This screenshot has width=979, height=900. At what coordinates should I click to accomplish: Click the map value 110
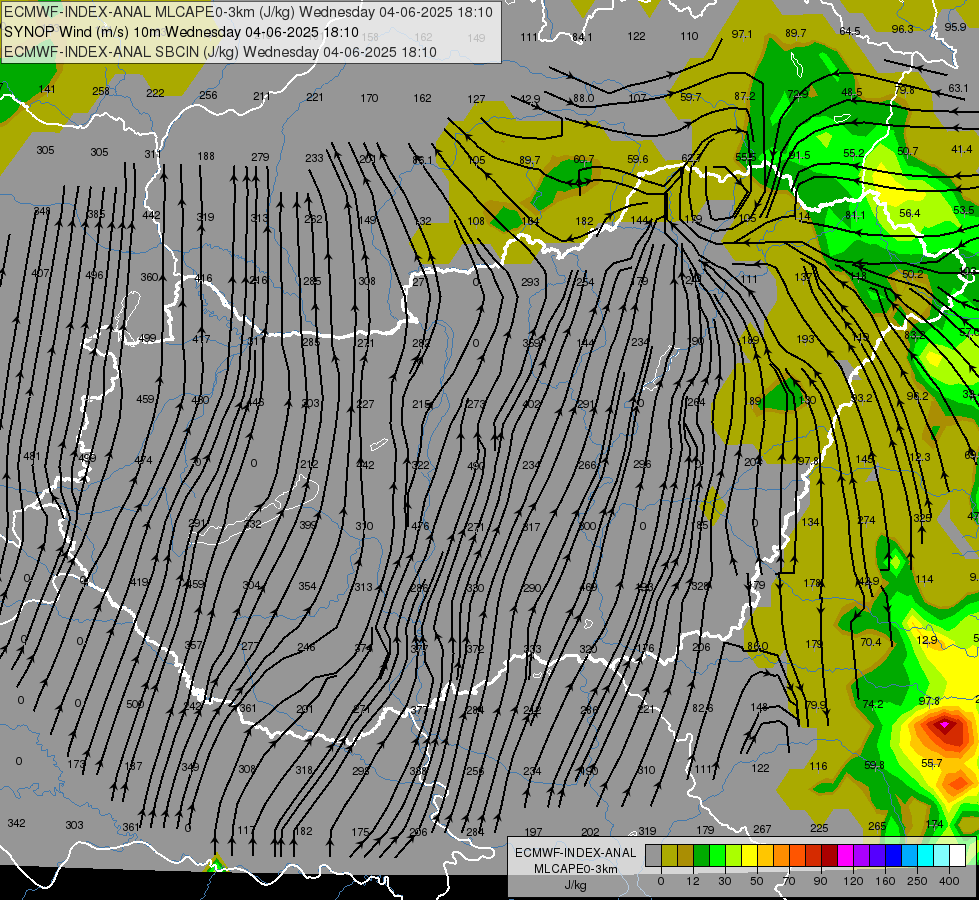[x=689, y=36]
